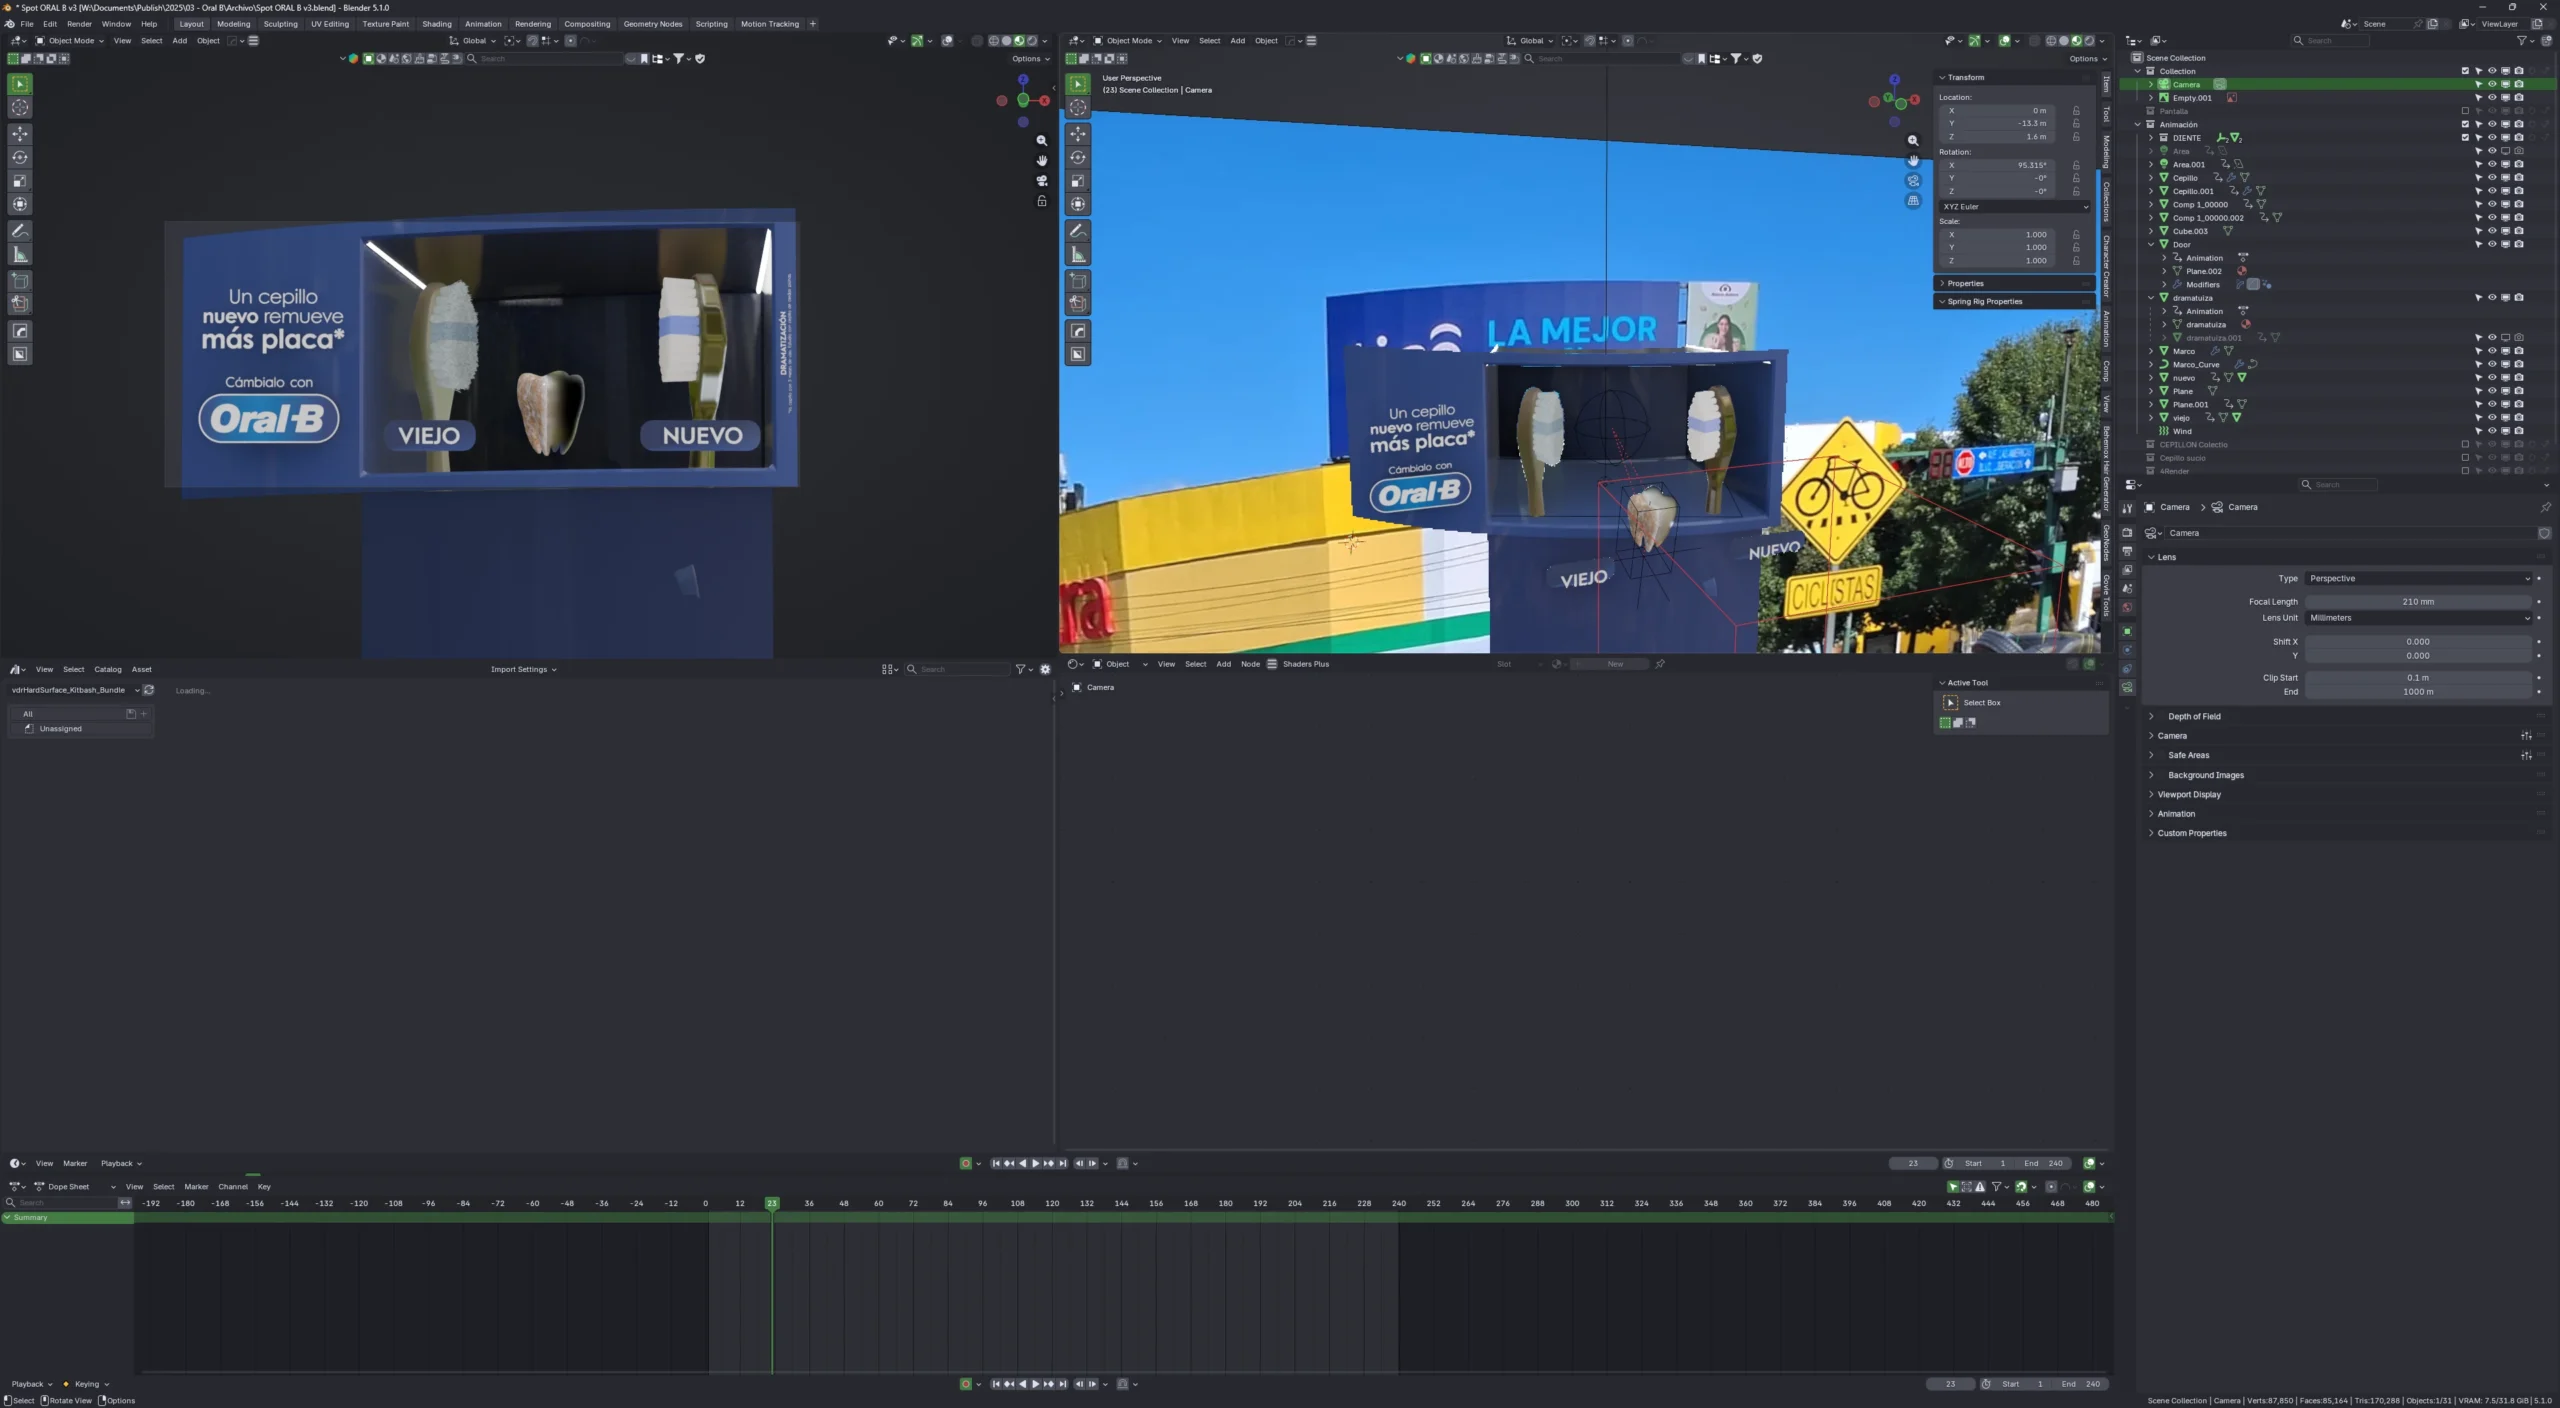Click the zoom magnifier in the left viewport

(1042, 141)
